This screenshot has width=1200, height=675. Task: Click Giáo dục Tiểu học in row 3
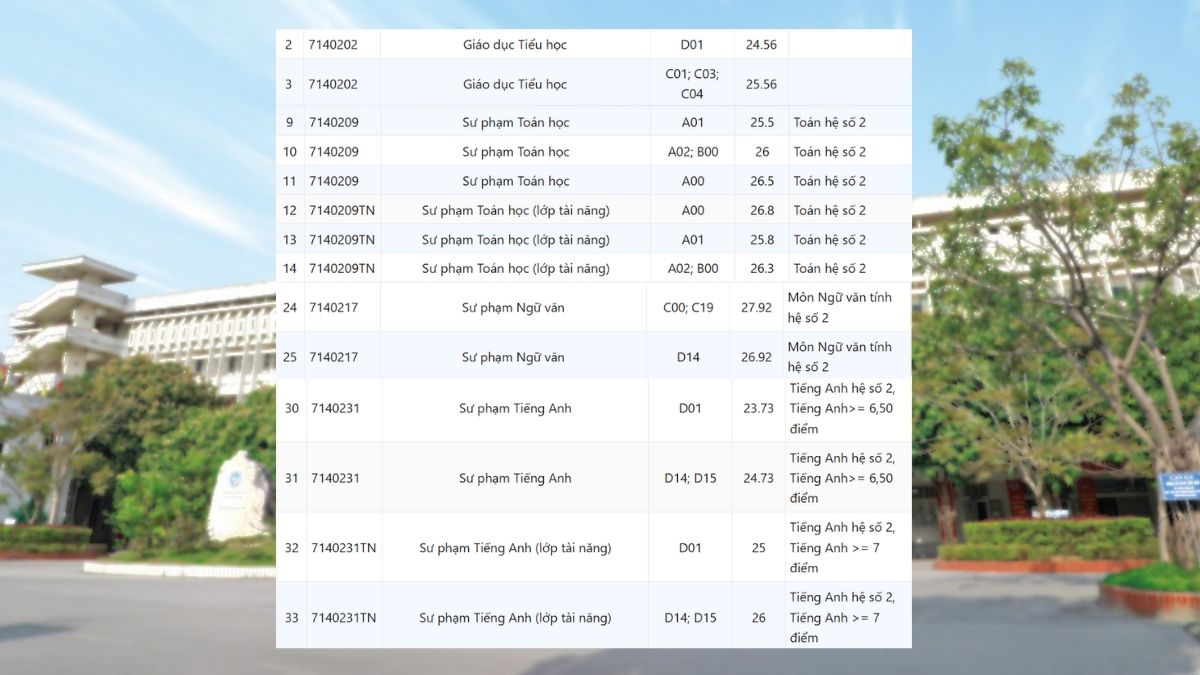point(515,84)
